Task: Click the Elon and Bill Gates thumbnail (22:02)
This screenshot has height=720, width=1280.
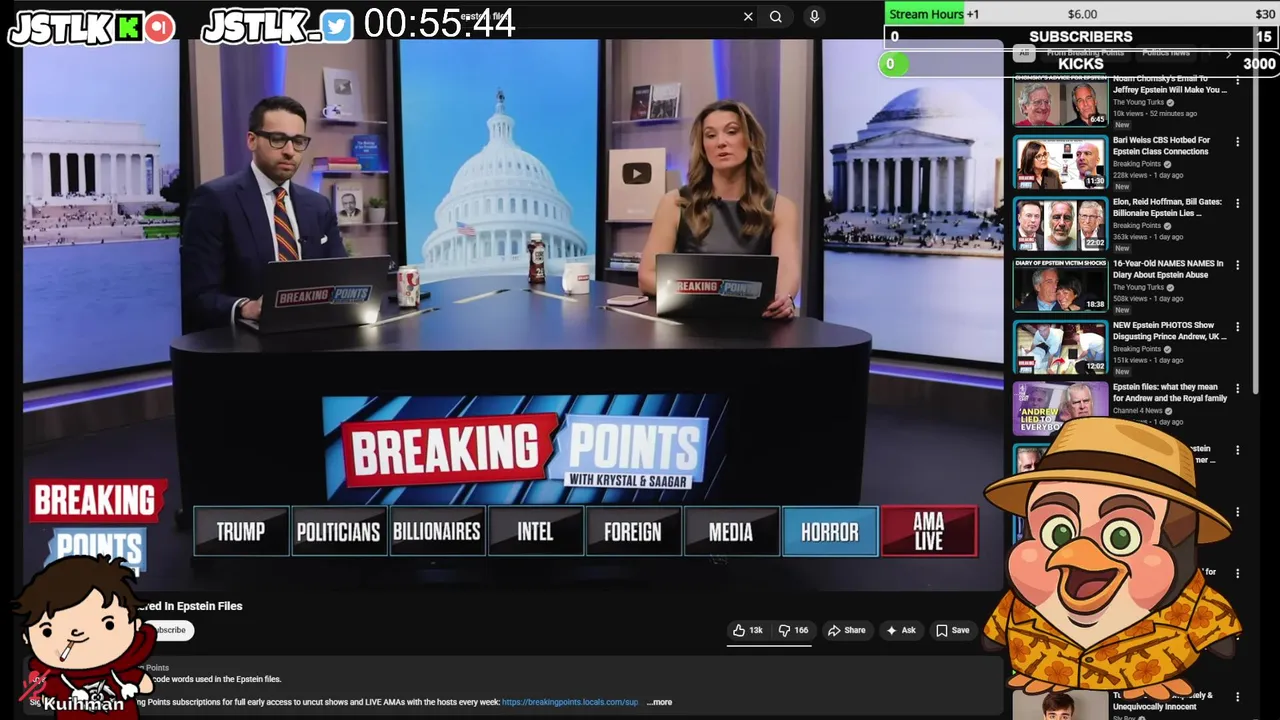Action: (1060, 225)
